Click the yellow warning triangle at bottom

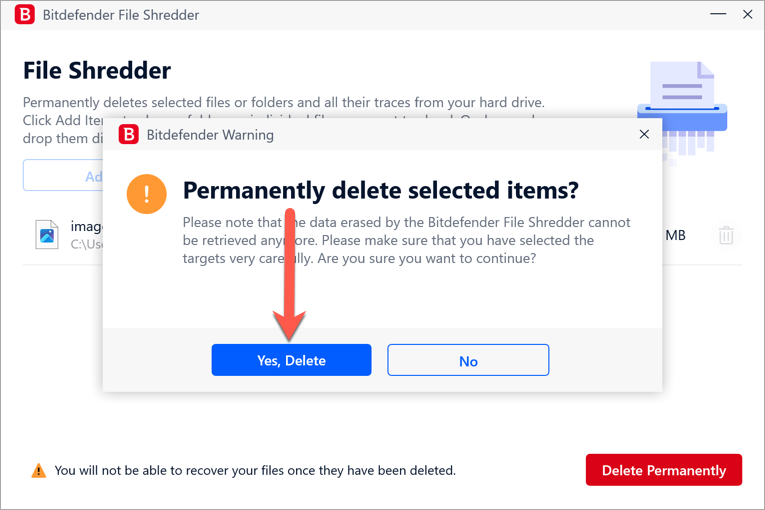pyautogui.click(x=39, y=470)
